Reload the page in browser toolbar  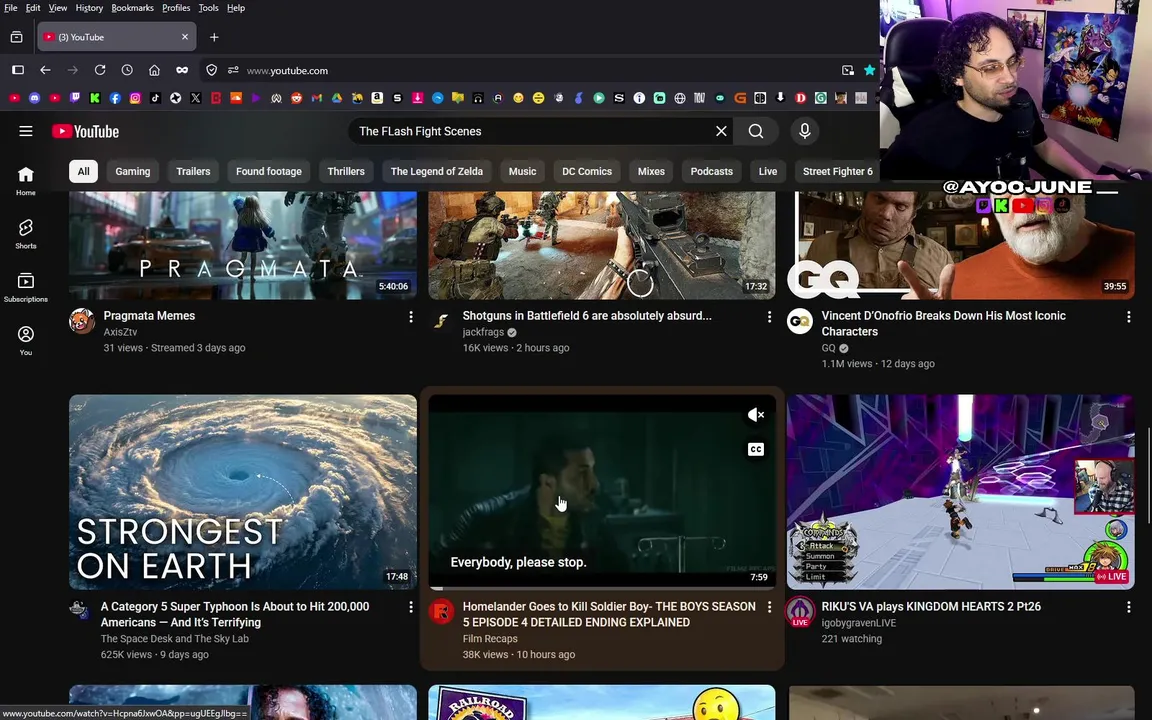(x=100, y=71)
